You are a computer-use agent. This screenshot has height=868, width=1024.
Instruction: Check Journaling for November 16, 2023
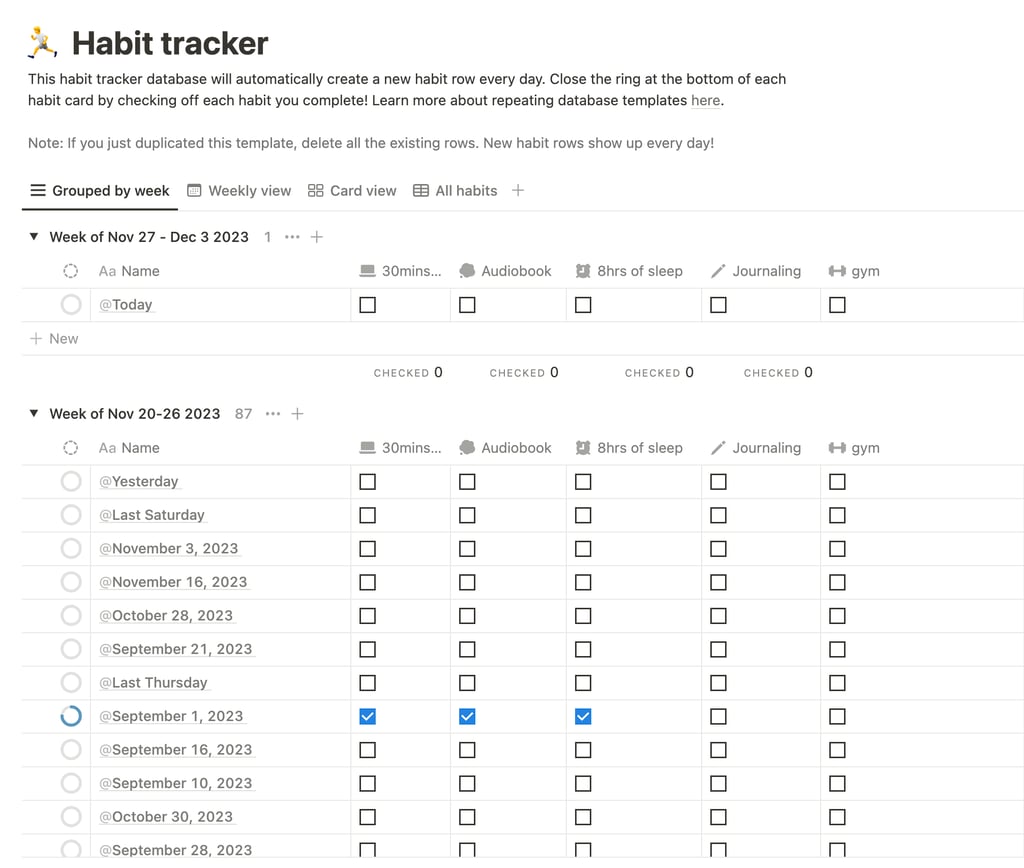[718, 583]
